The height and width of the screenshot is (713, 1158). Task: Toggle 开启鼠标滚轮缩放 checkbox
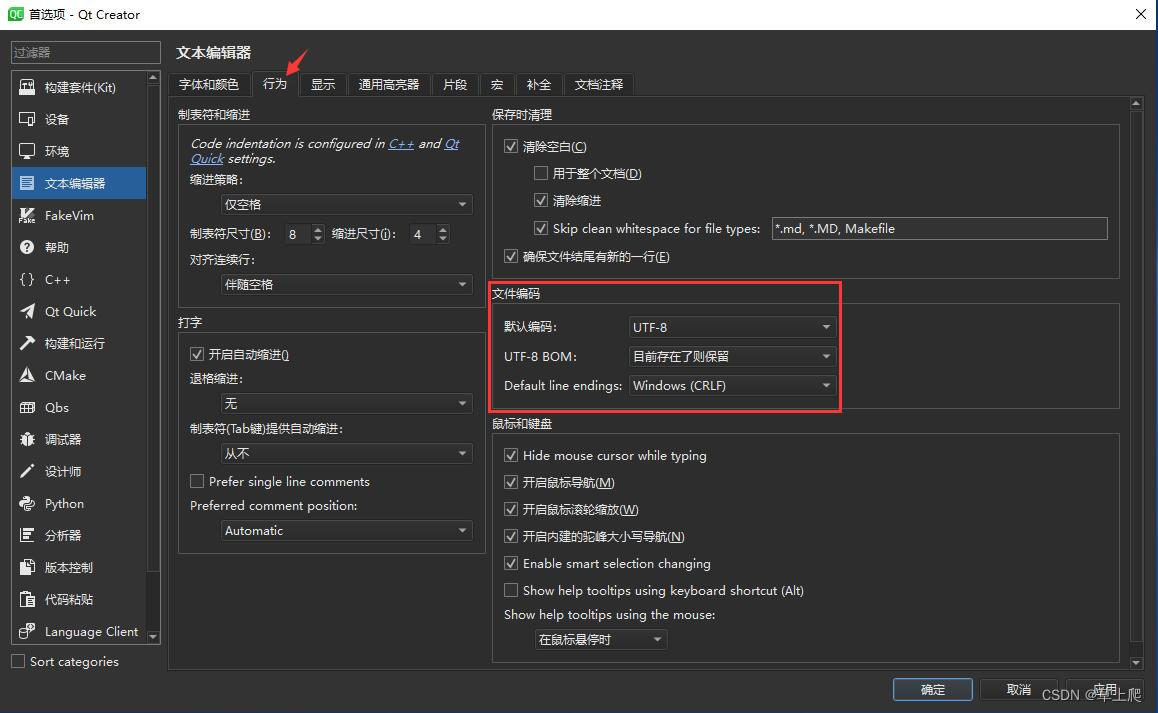510,509
